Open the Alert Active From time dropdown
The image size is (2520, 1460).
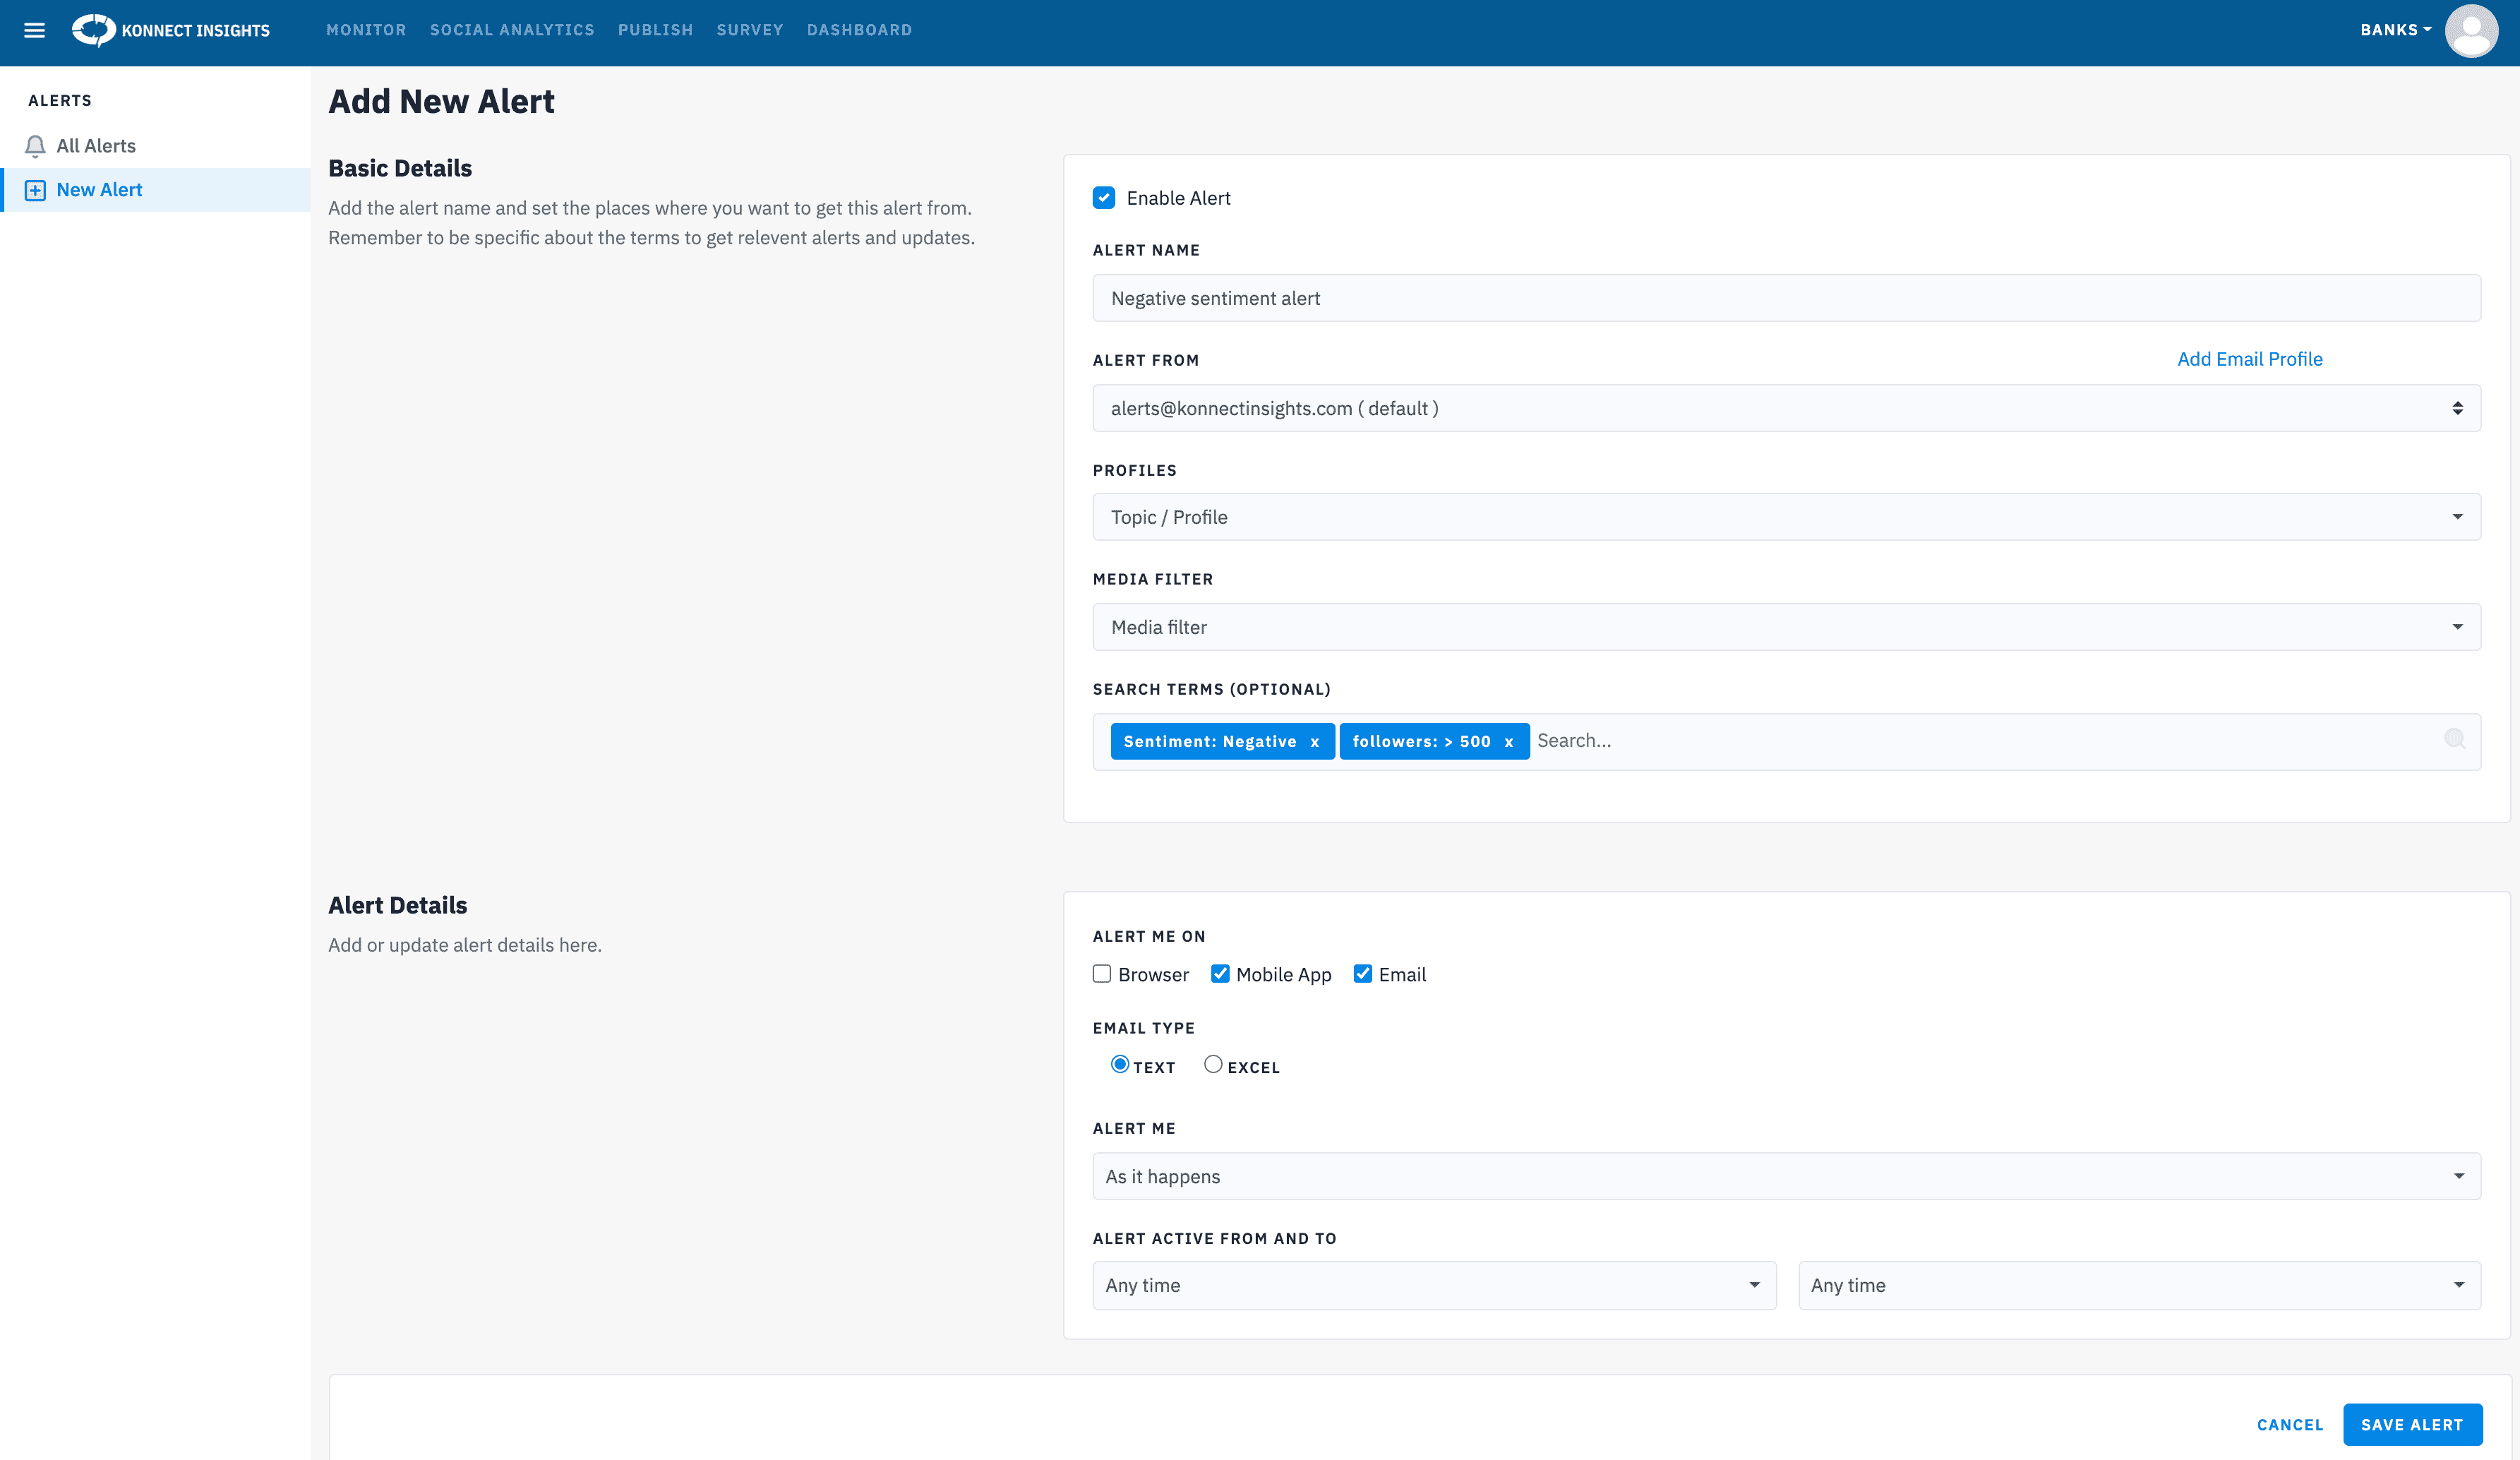tap(1434, 1285)
